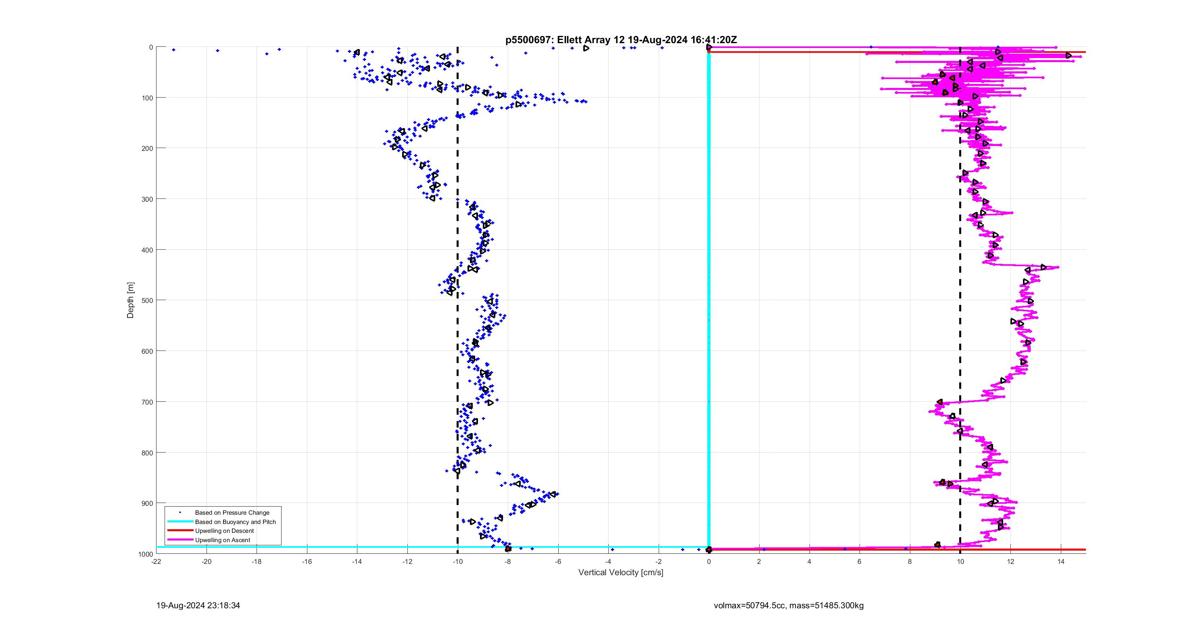Click velocity axis tick "-22"

coord(157,562)
